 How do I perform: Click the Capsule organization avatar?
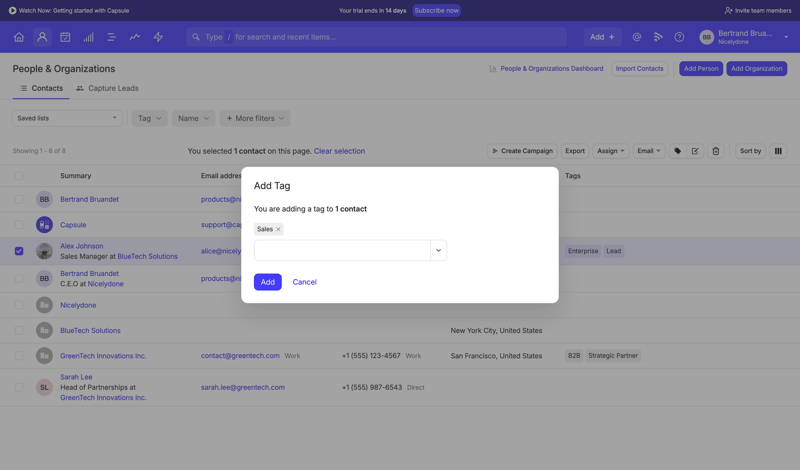click(44, 225)
